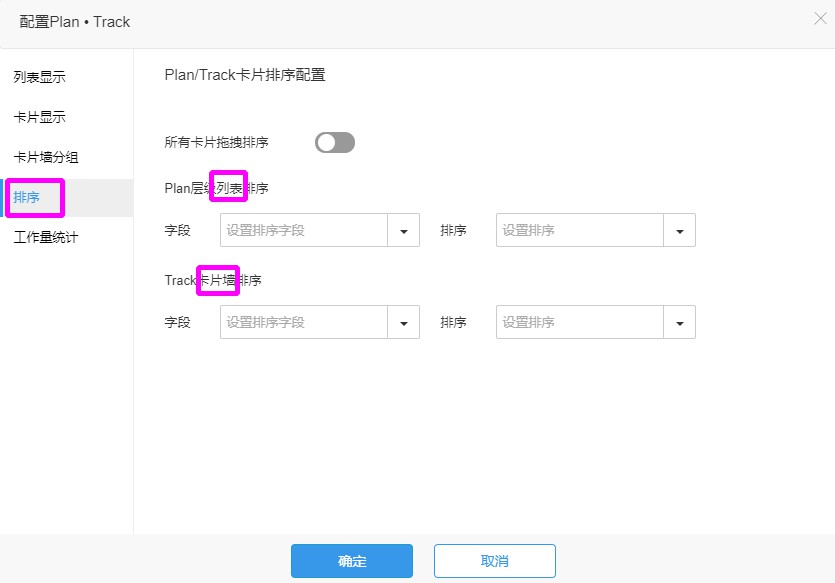
Task: Click the 所有卡片拖拽排序 label text
Action: (x=216, y=143)
